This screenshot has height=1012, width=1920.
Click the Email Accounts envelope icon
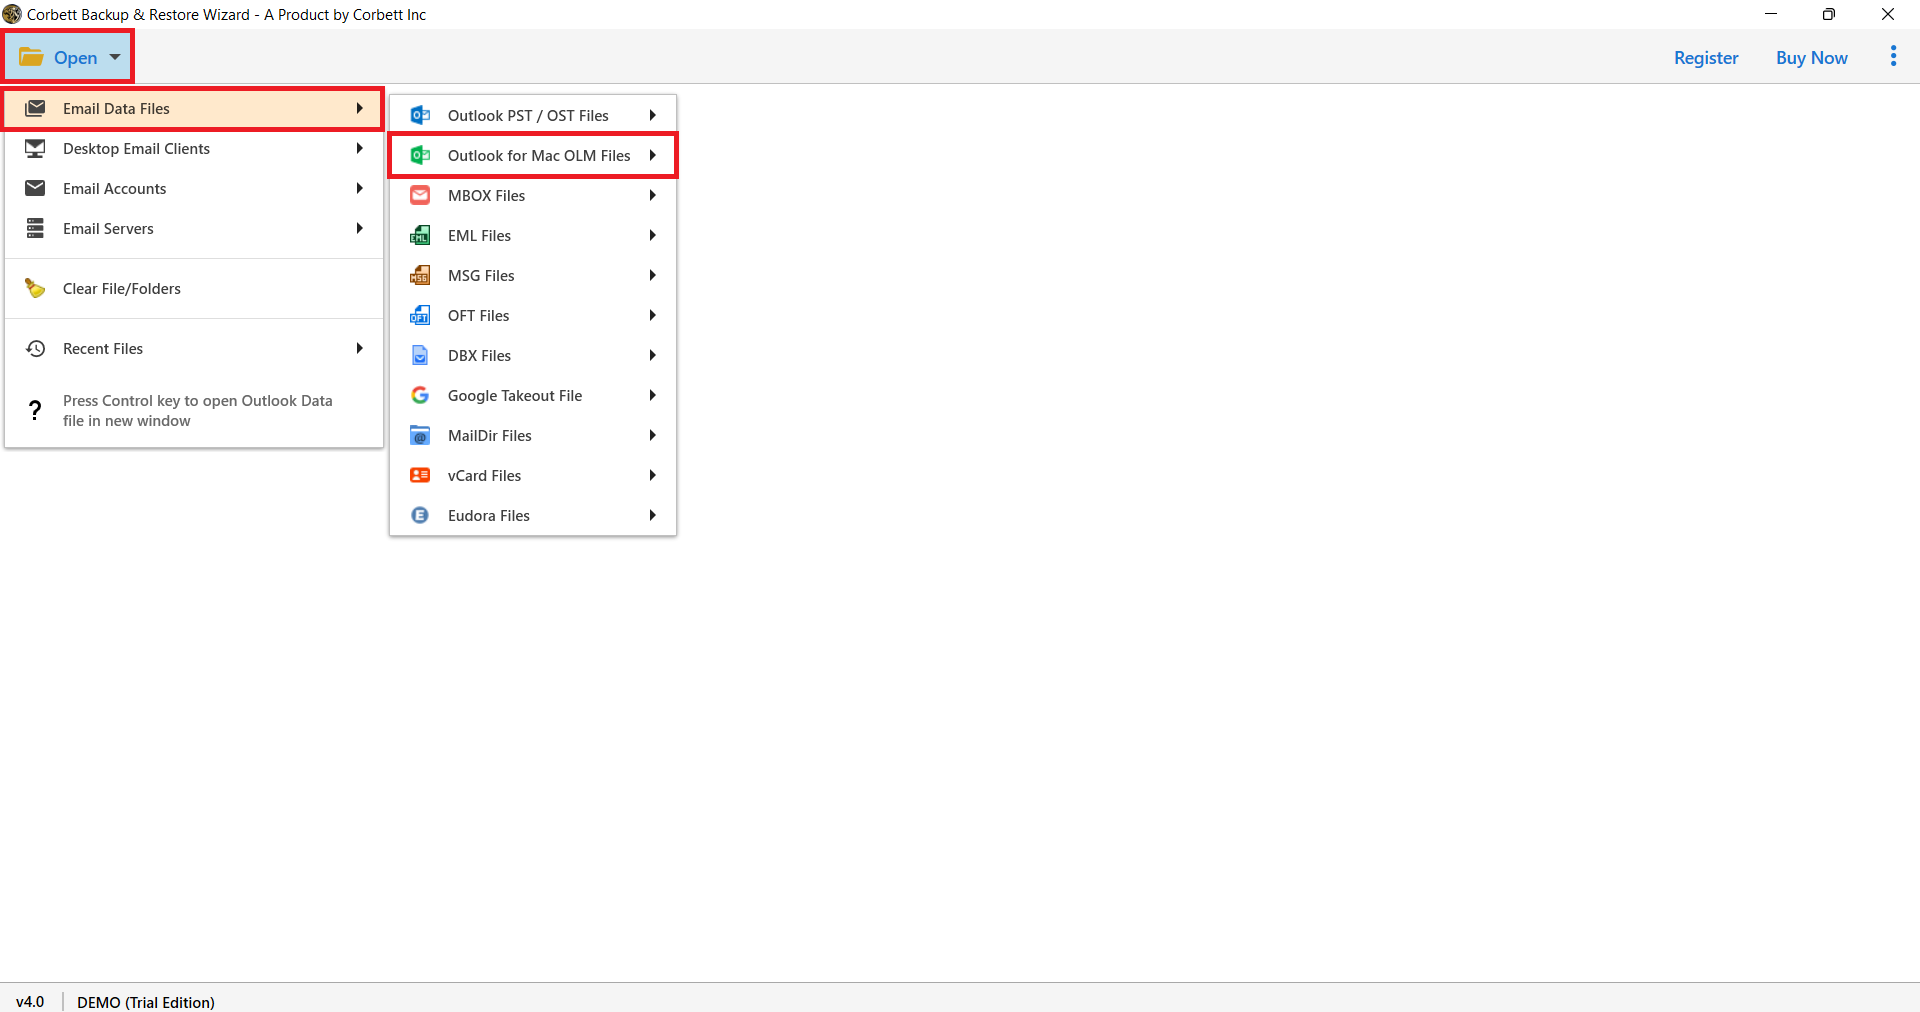tap(35, 188)
